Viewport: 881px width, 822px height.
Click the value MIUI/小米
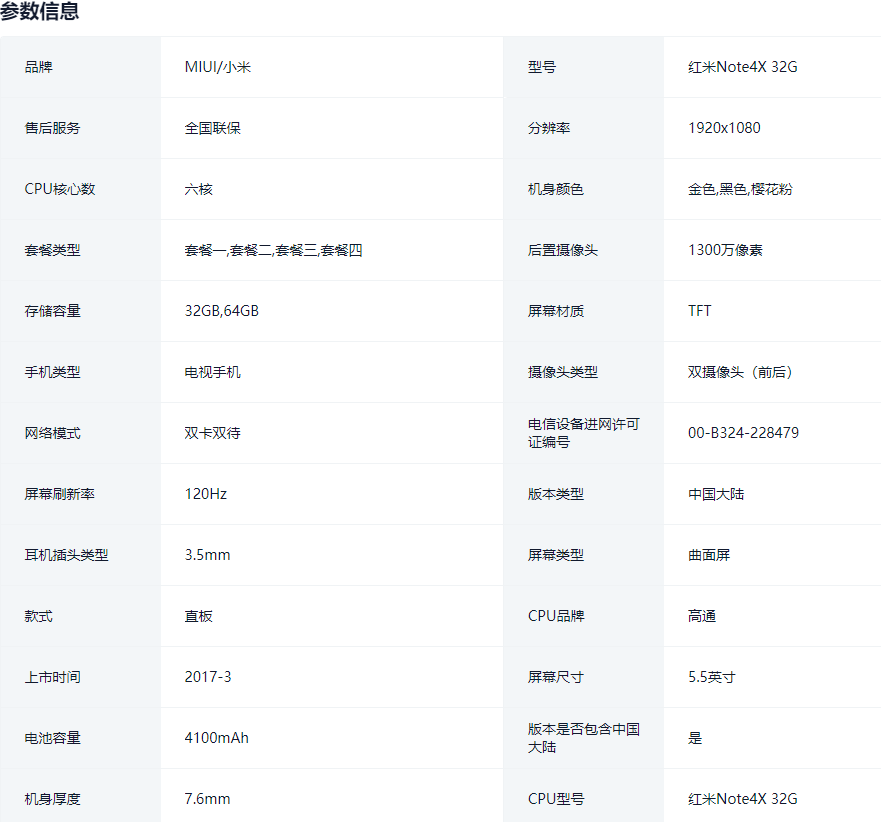[x=217, y=67]
